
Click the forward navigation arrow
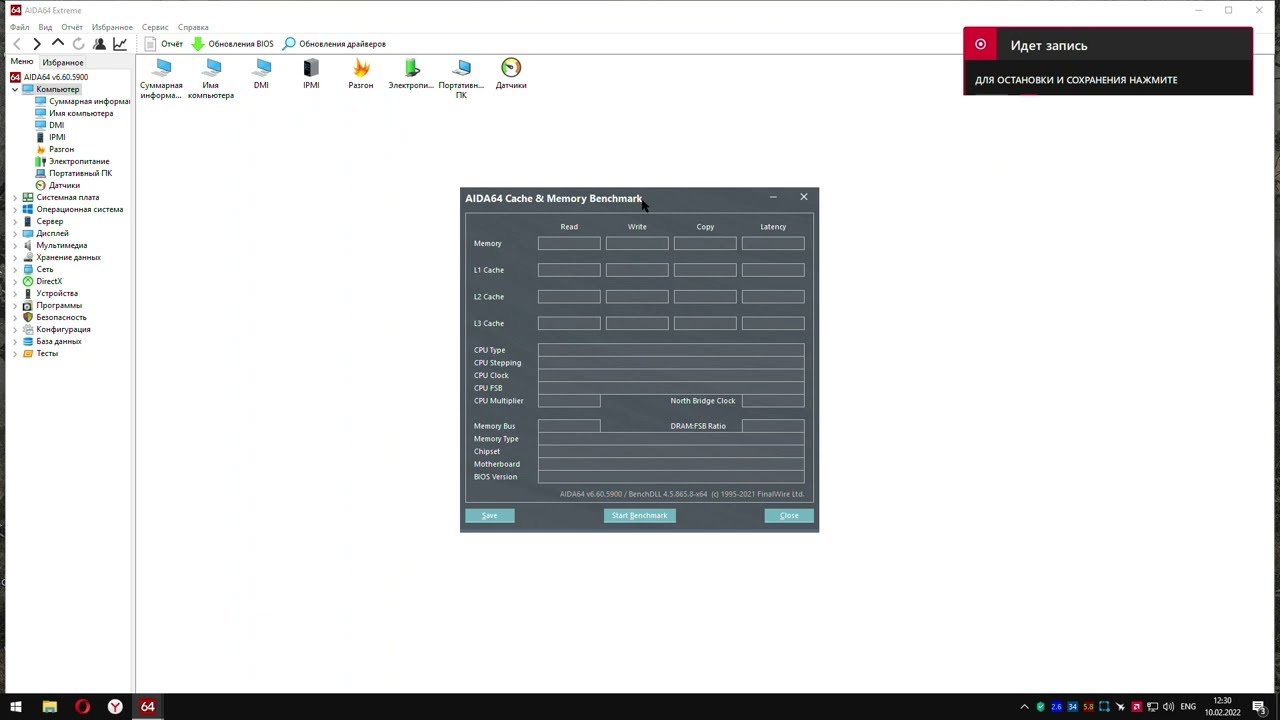coord(37,44)
